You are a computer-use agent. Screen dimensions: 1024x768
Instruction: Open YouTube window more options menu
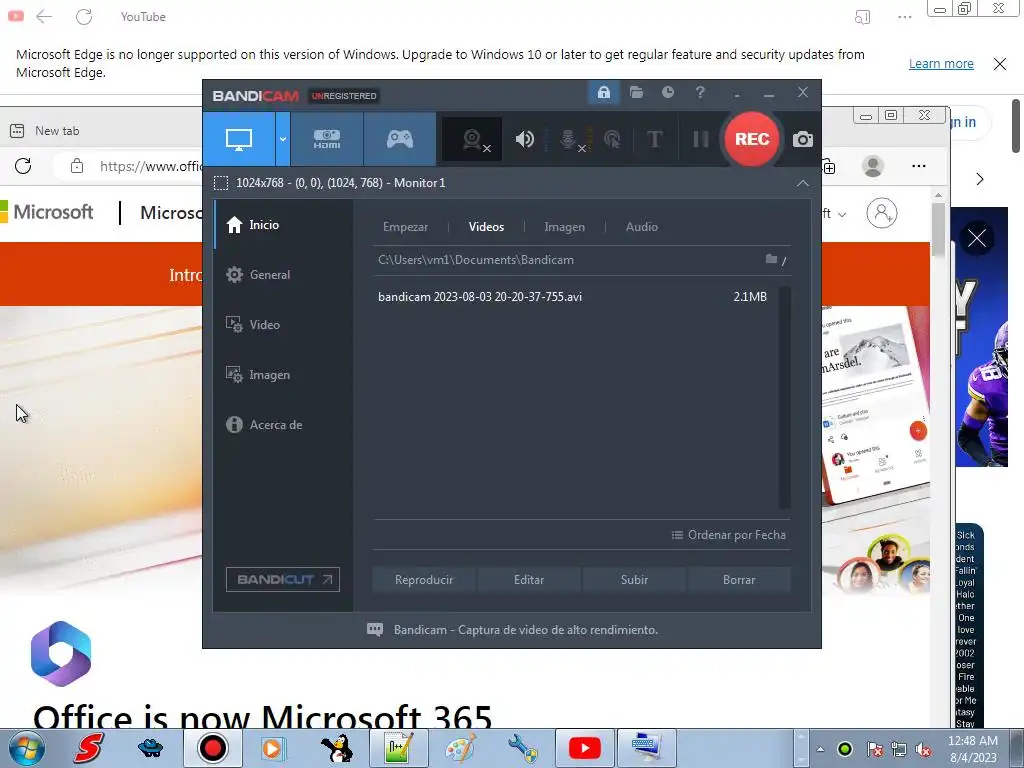point(904,17)
